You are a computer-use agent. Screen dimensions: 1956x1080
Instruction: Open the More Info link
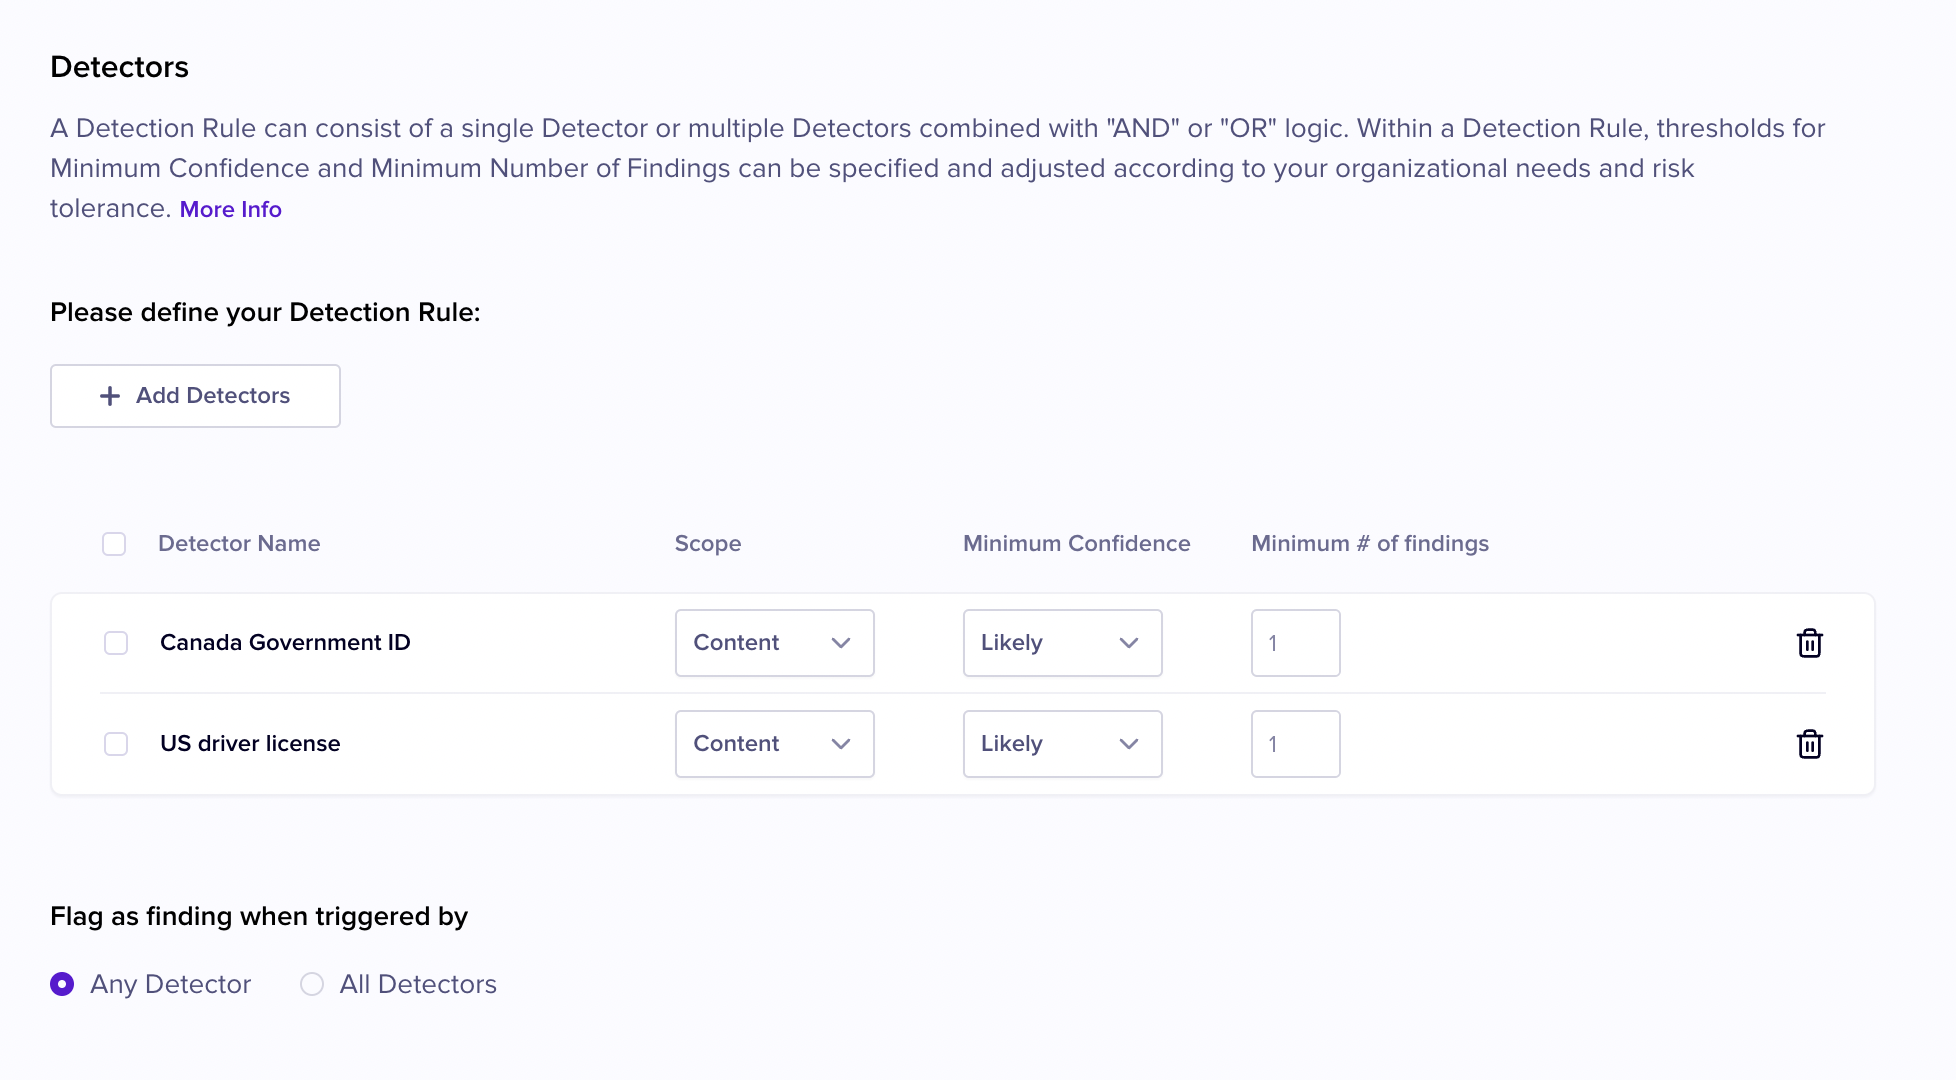click(x=230, y=209)
